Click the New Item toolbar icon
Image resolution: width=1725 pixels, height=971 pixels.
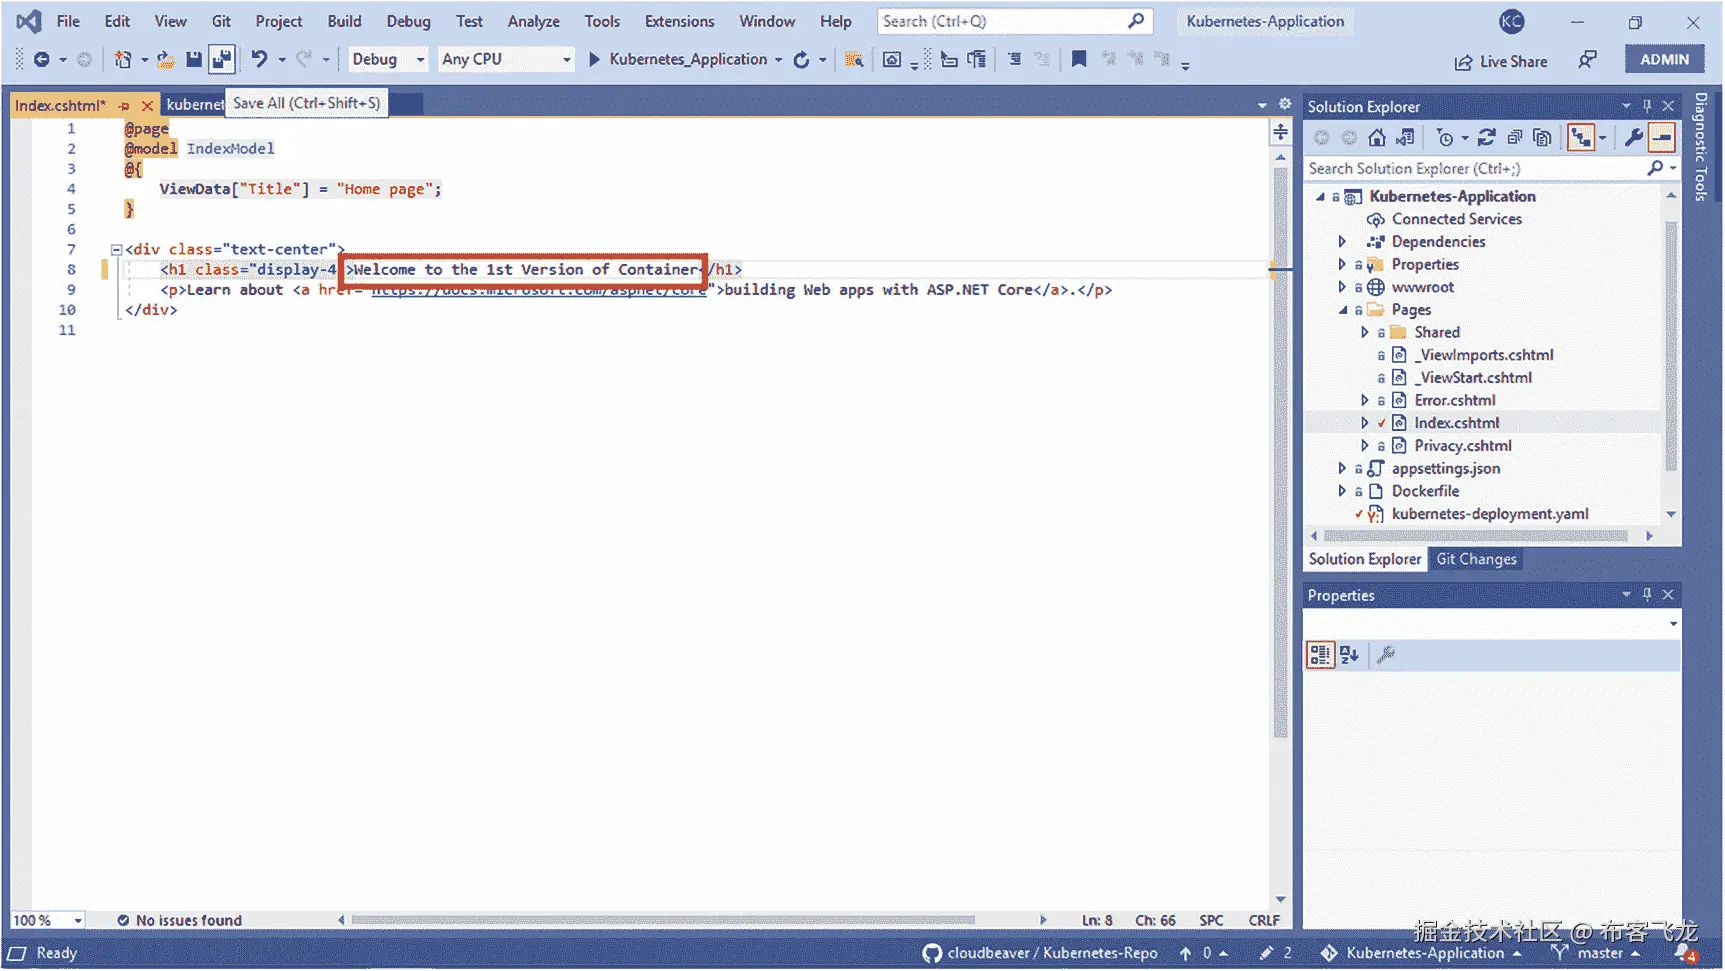click(122, 60)
